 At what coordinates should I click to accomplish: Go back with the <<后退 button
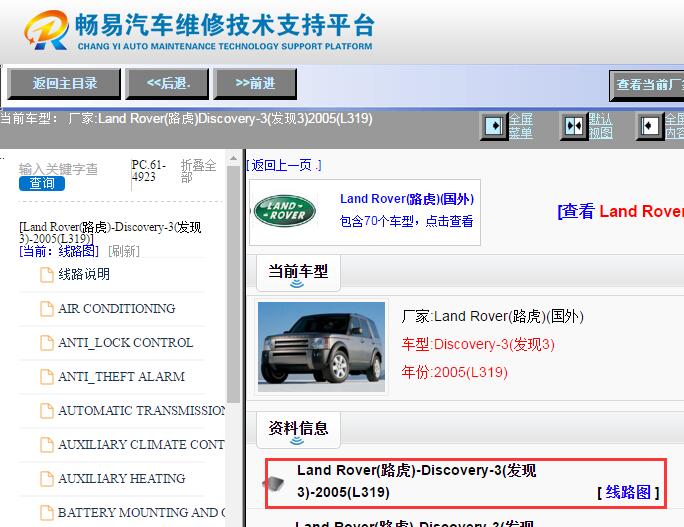tap(167, 83)
